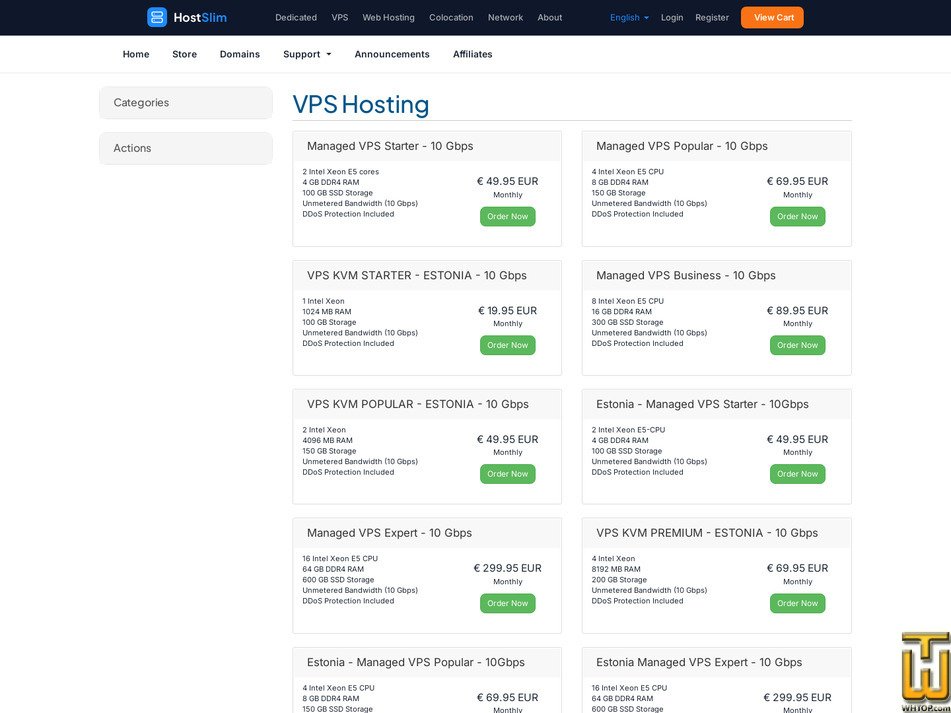The image size is (951, 713).
Task: Go to Home in secondary navigation
Action: click(136, 54)
